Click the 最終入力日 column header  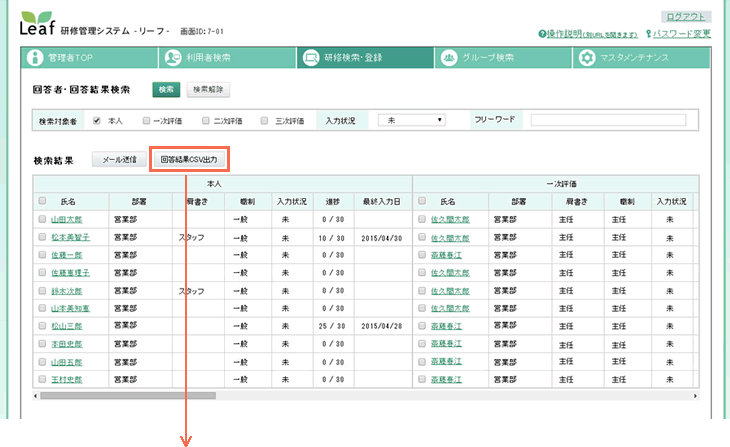[382, 202]
